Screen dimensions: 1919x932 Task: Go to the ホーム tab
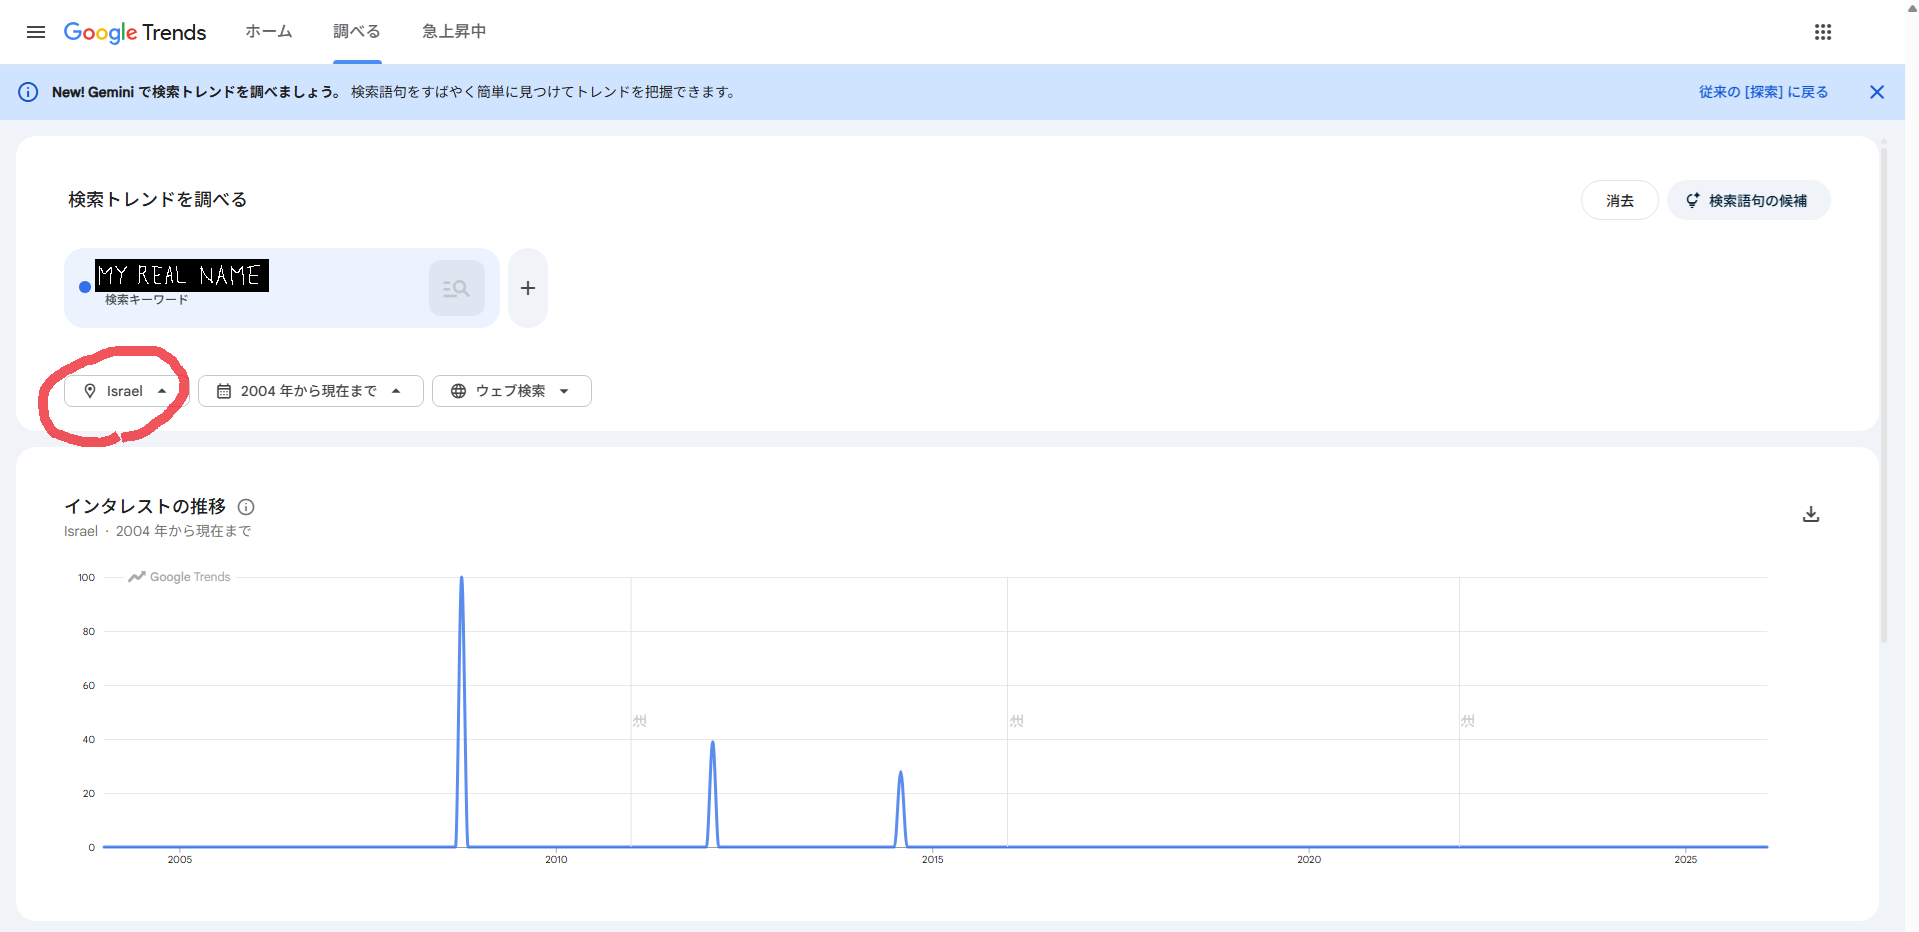[269, 32]
